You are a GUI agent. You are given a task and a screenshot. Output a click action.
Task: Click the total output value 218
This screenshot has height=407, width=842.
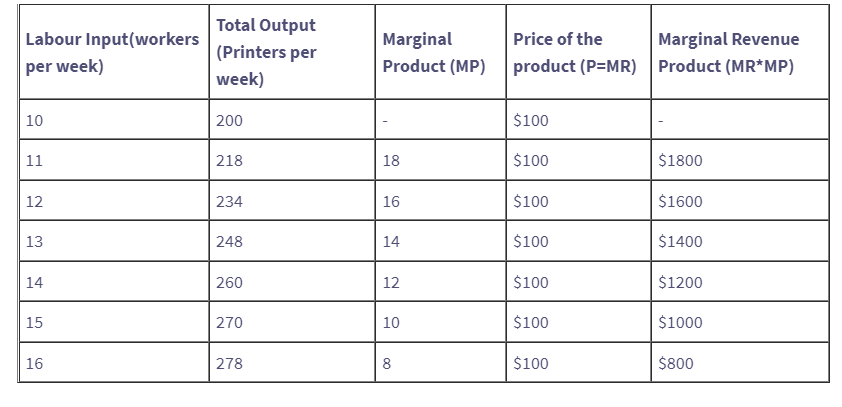pos(230,161)
